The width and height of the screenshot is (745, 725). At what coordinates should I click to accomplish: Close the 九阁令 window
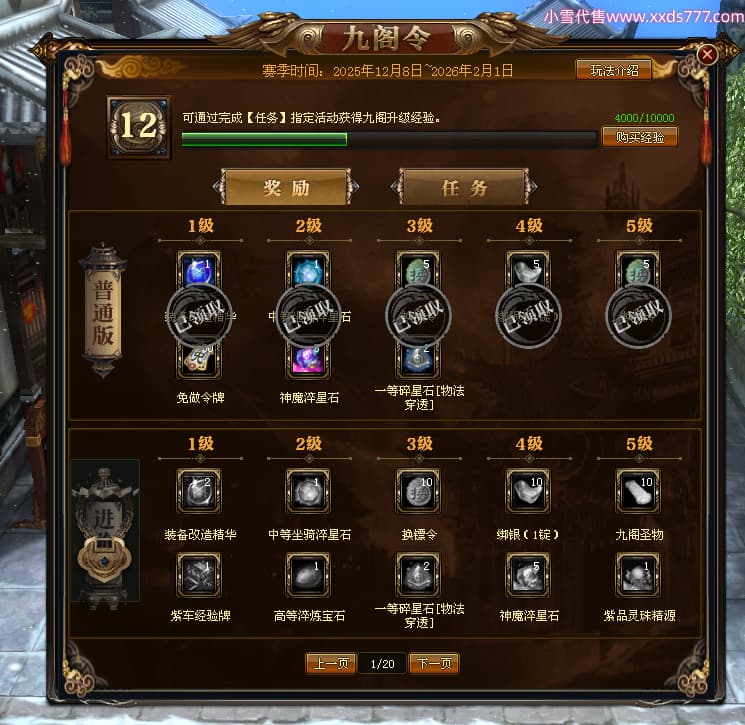coord(707,54)
